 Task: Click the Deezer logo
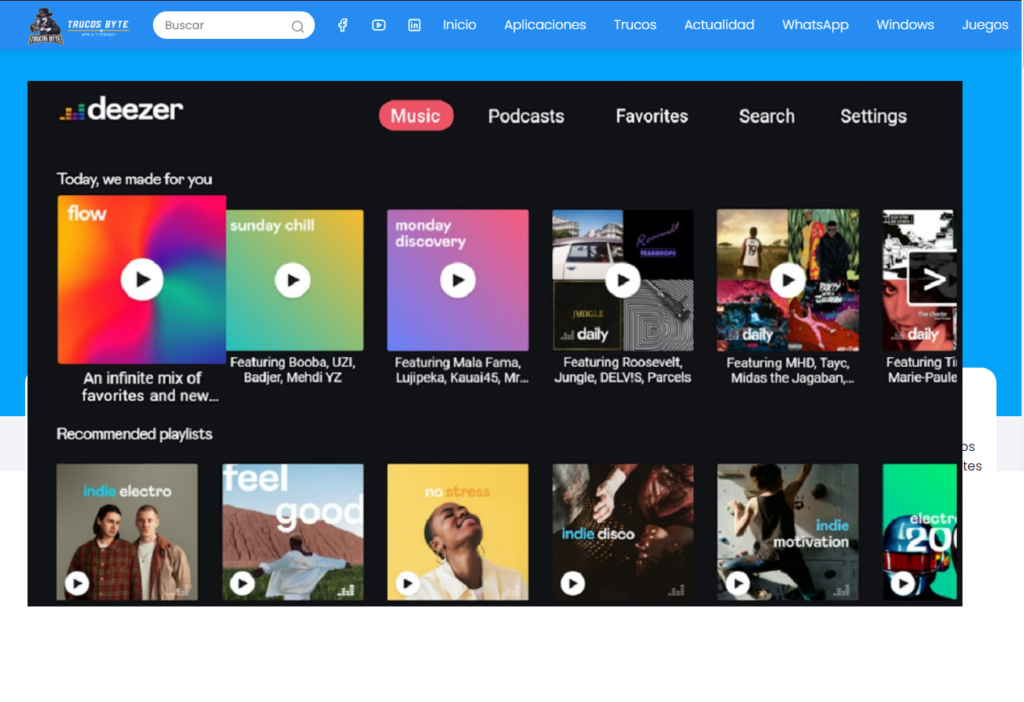tap(121, 109)
